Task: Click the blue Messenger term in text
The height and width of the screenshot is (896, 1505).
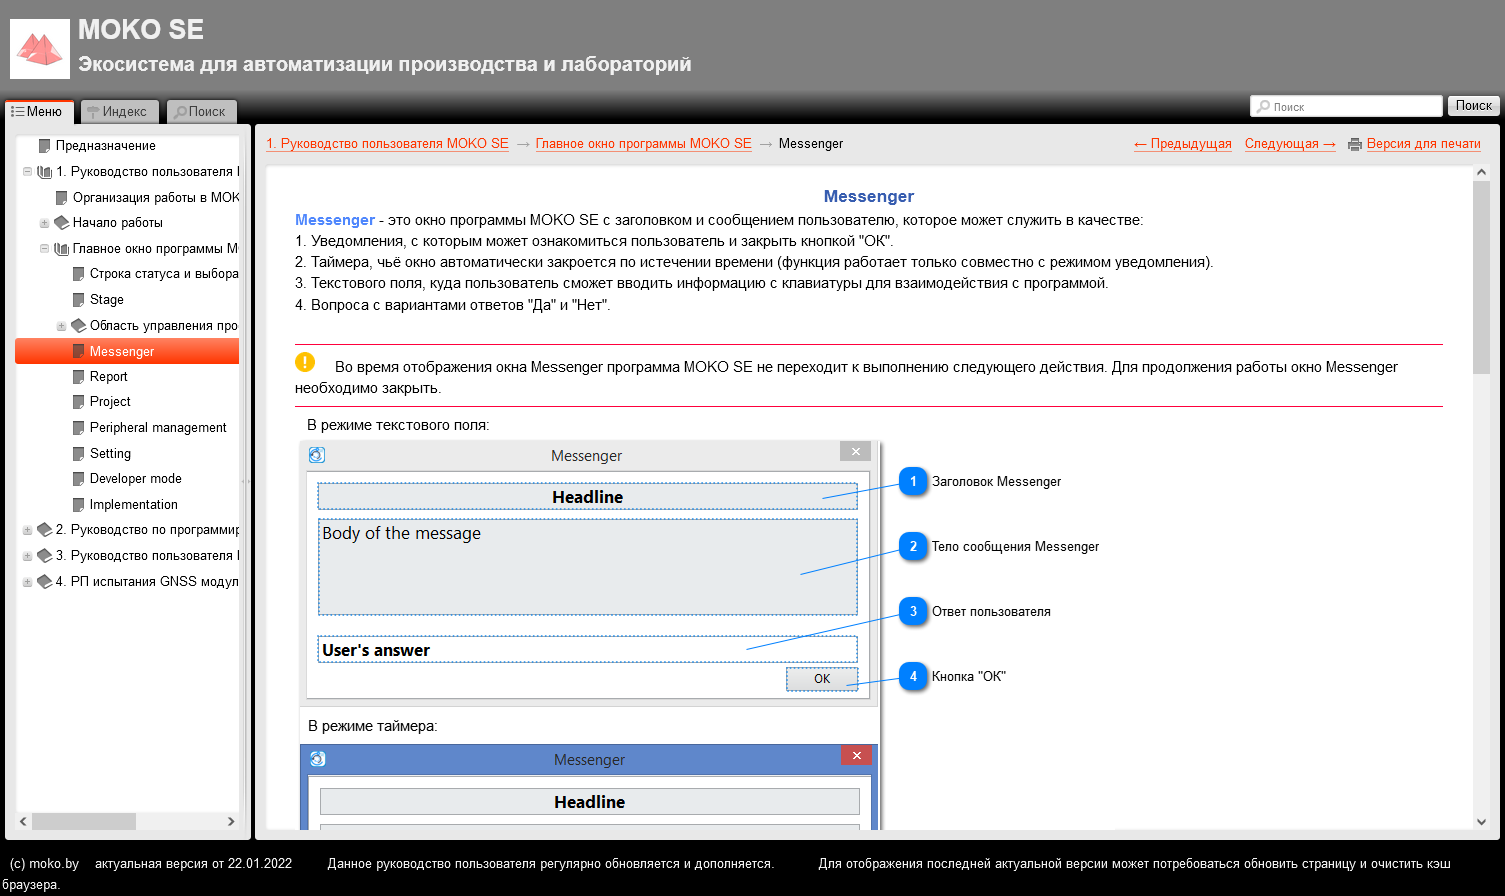Action: [x=335, y=220]
